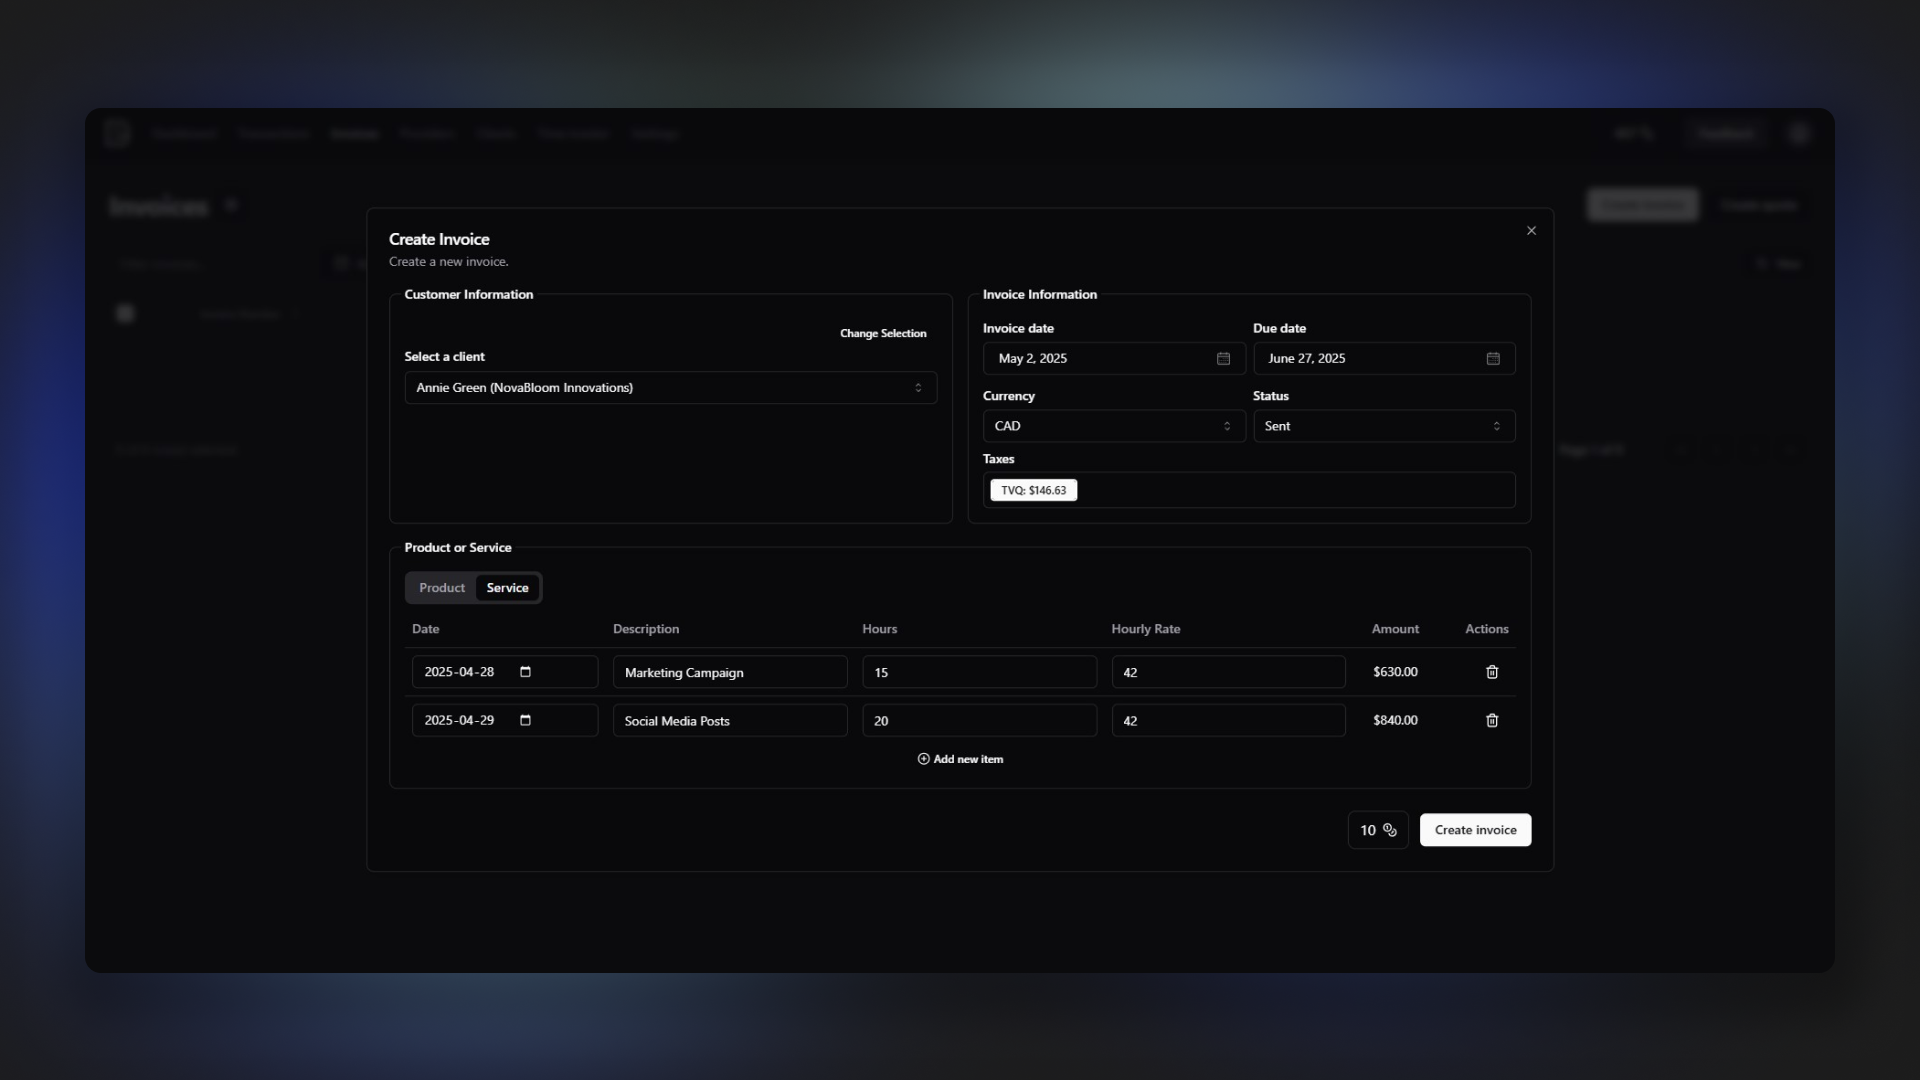Open the calendar picker for Due date
Screen dimensions: 1920x1080
point(1493,358)
